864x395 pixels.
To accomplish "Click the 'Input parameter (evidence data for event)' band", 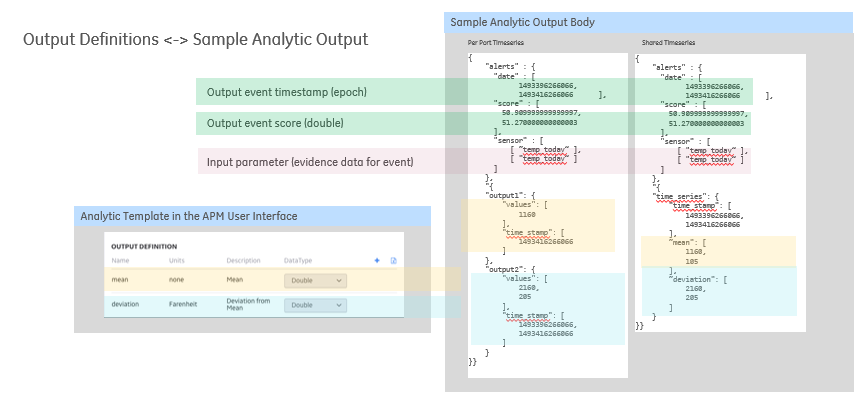I will click(x=474, y=161).
